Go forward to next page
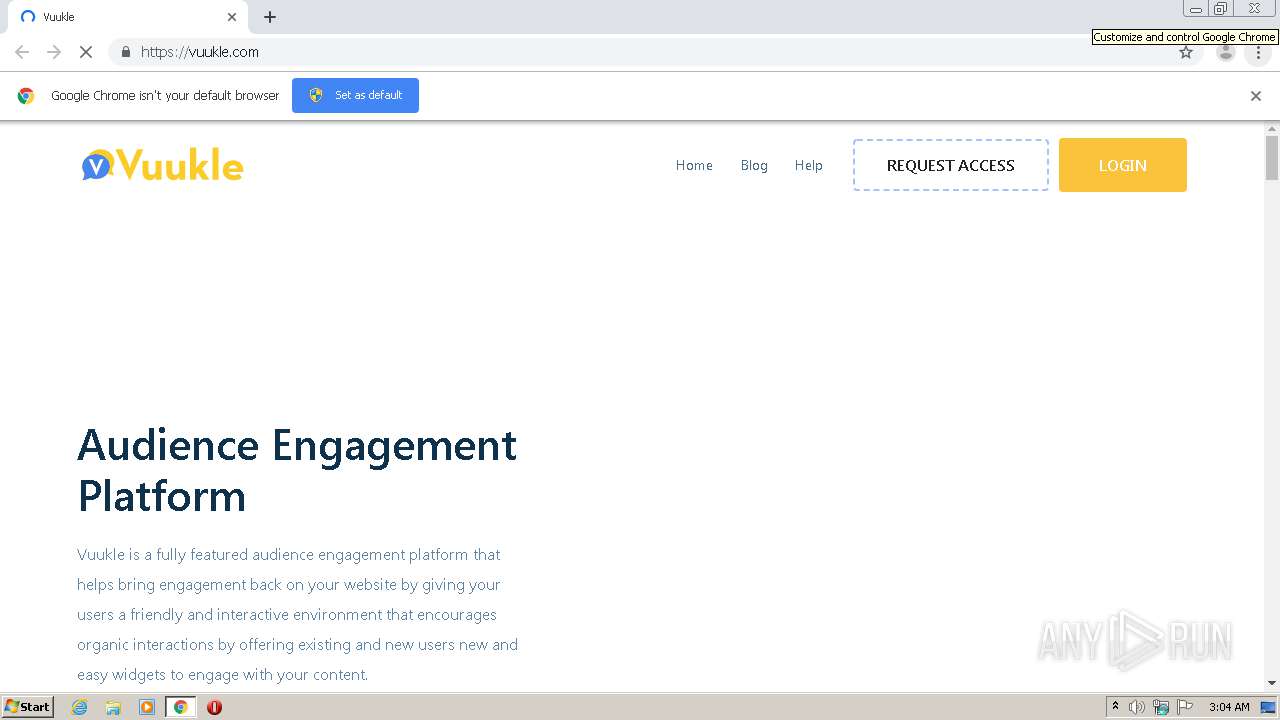The image size is (1280, 720). (54, 52)
